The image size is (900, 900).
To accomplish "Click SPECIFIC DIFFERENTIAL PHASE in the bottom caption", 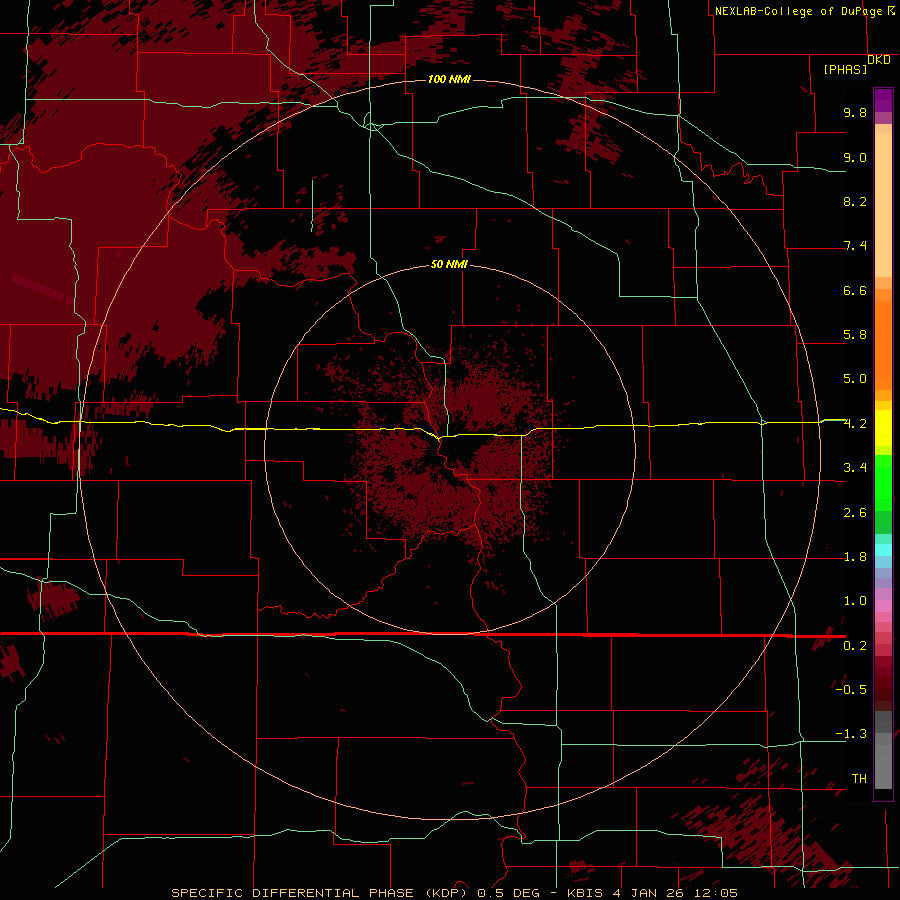I will [292, 893].
